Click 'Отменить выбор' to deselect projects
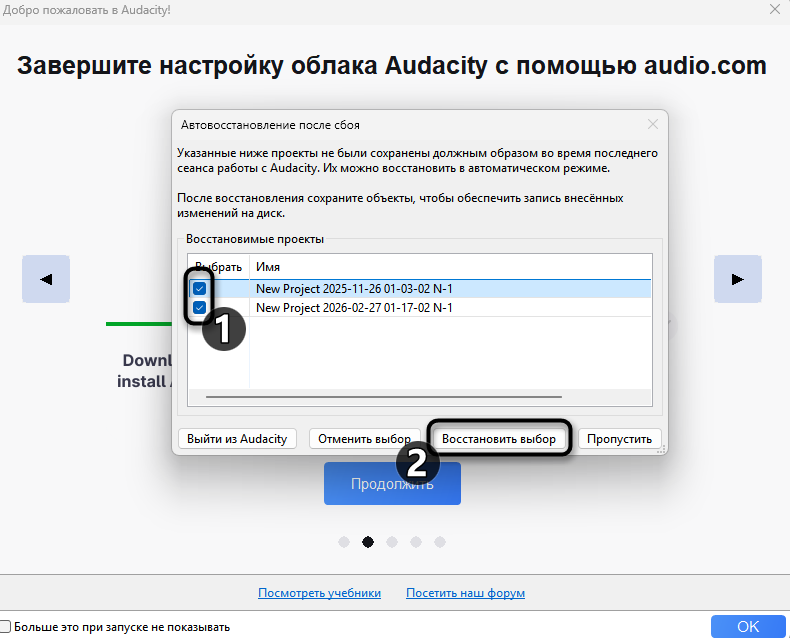The image size is (790, 638). point(364,439)
